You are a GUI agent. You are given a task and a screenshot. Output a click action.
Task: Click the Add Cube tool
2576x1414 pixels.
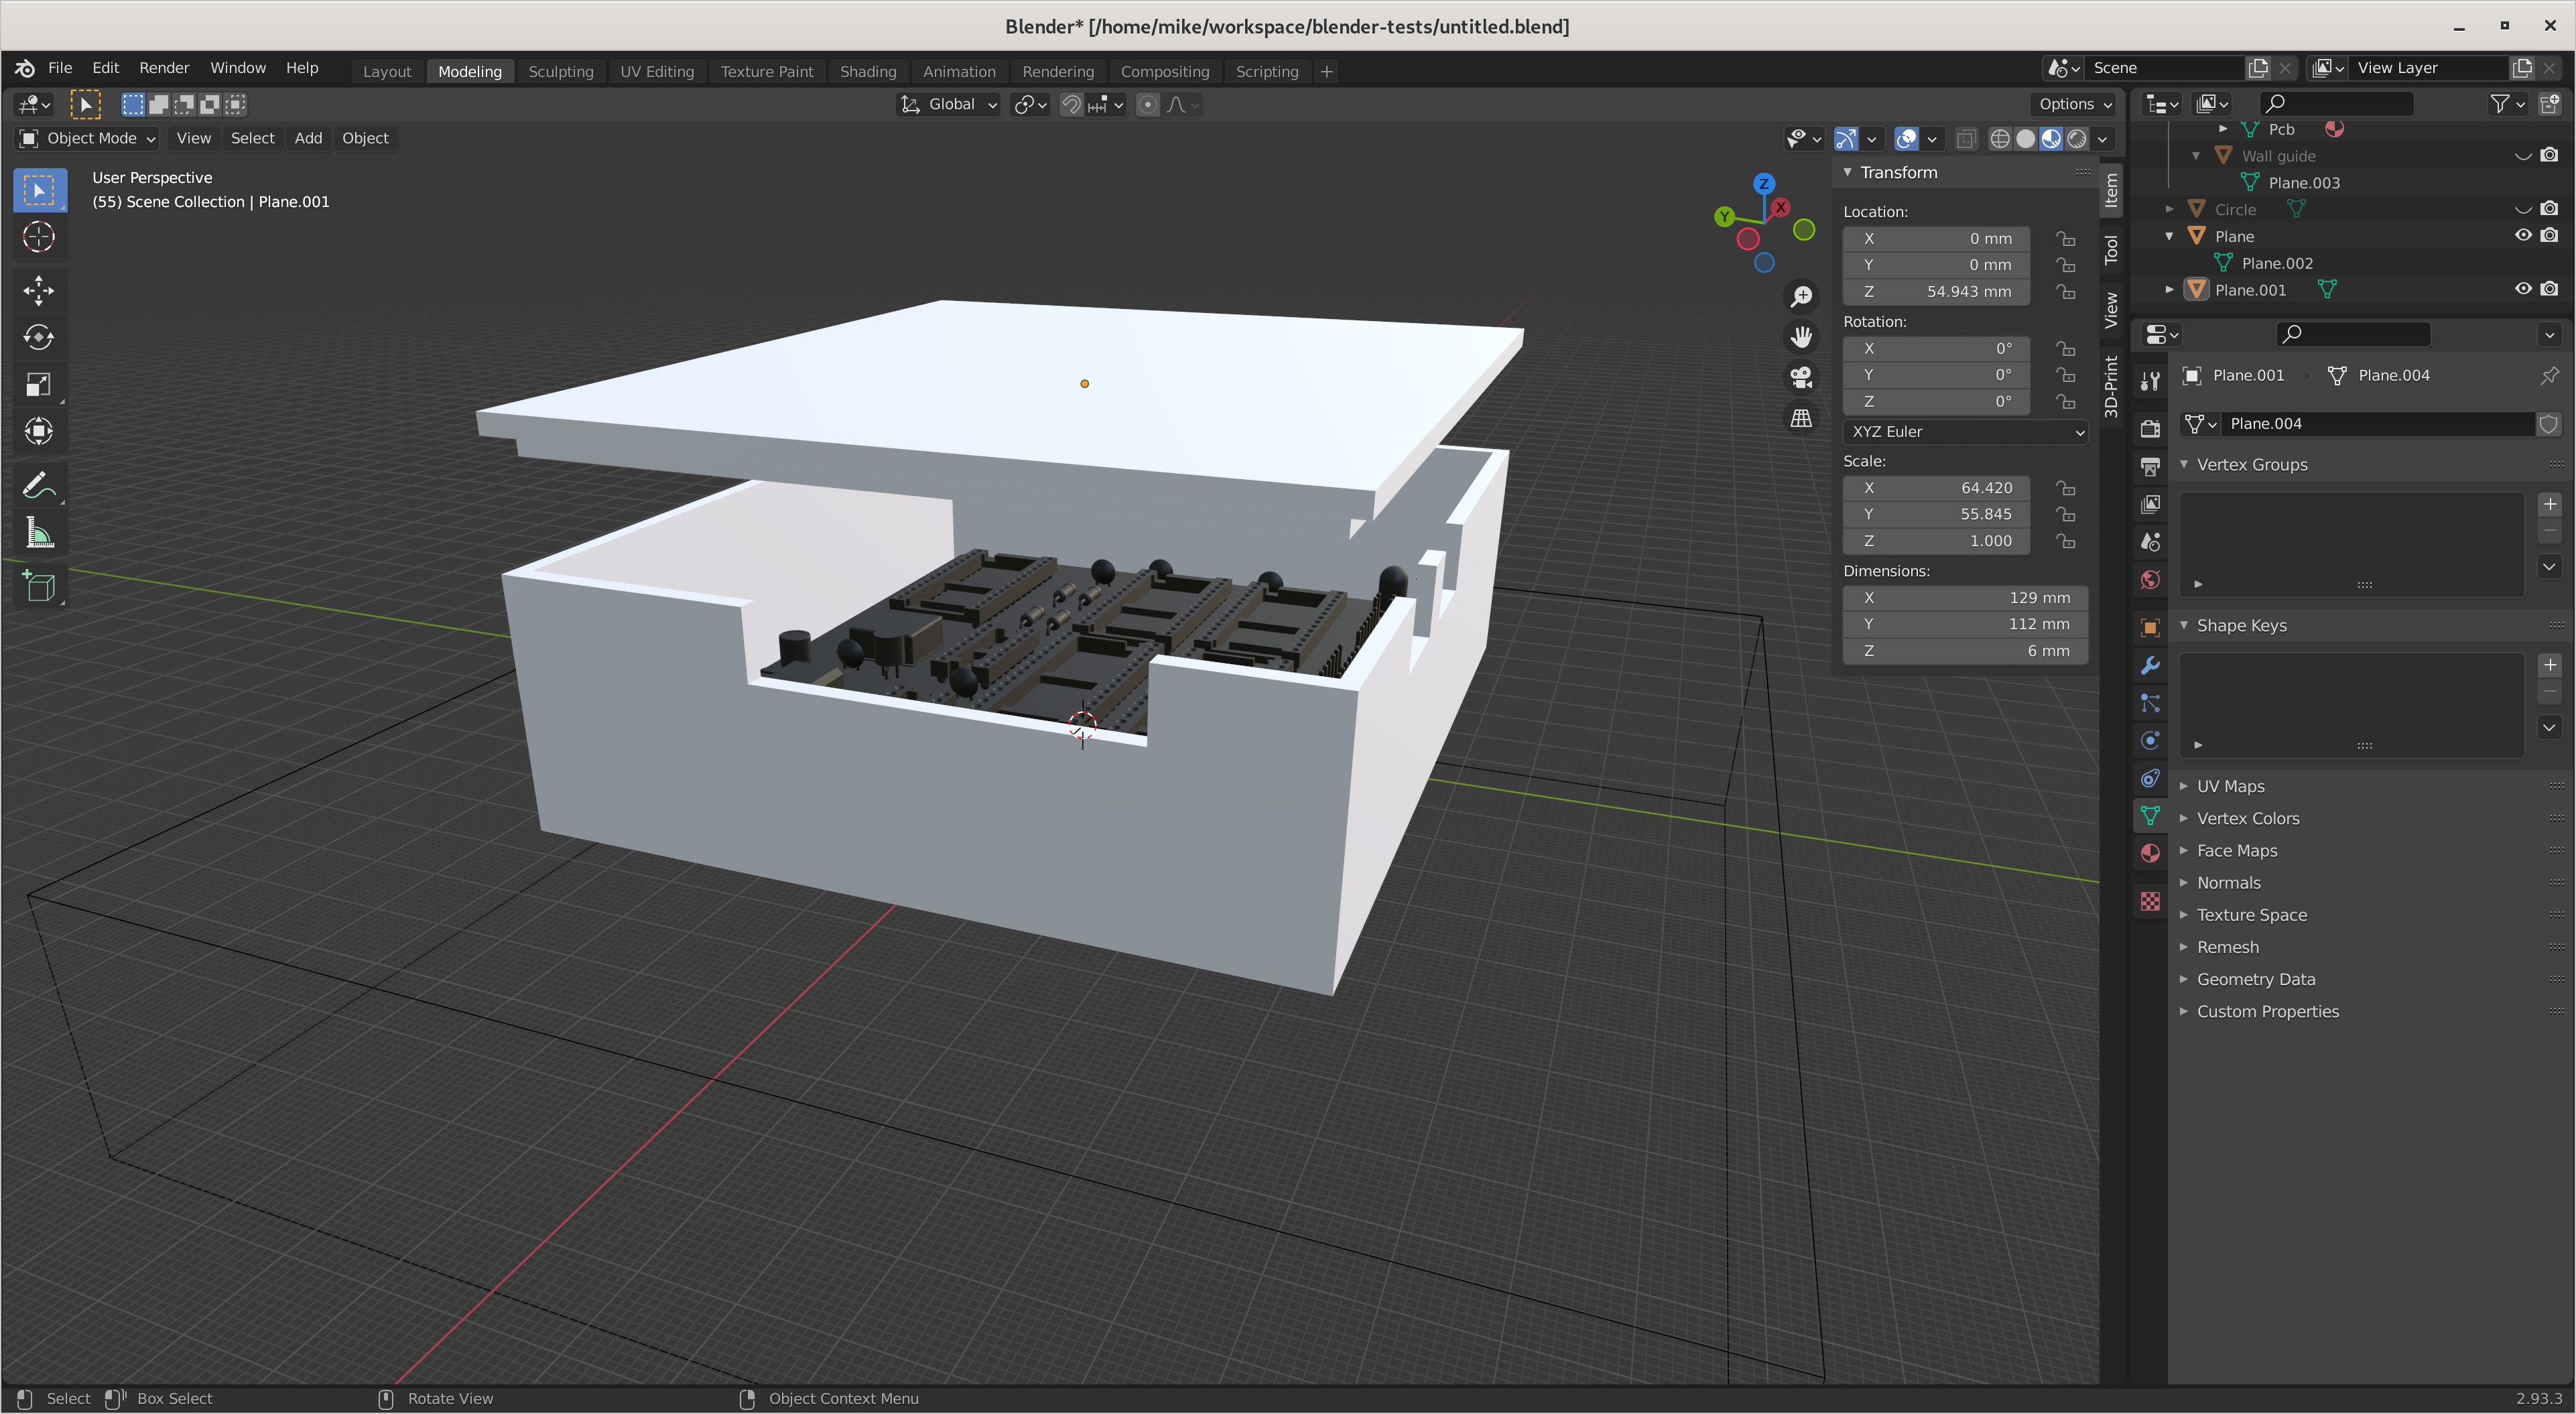(39, 586)
